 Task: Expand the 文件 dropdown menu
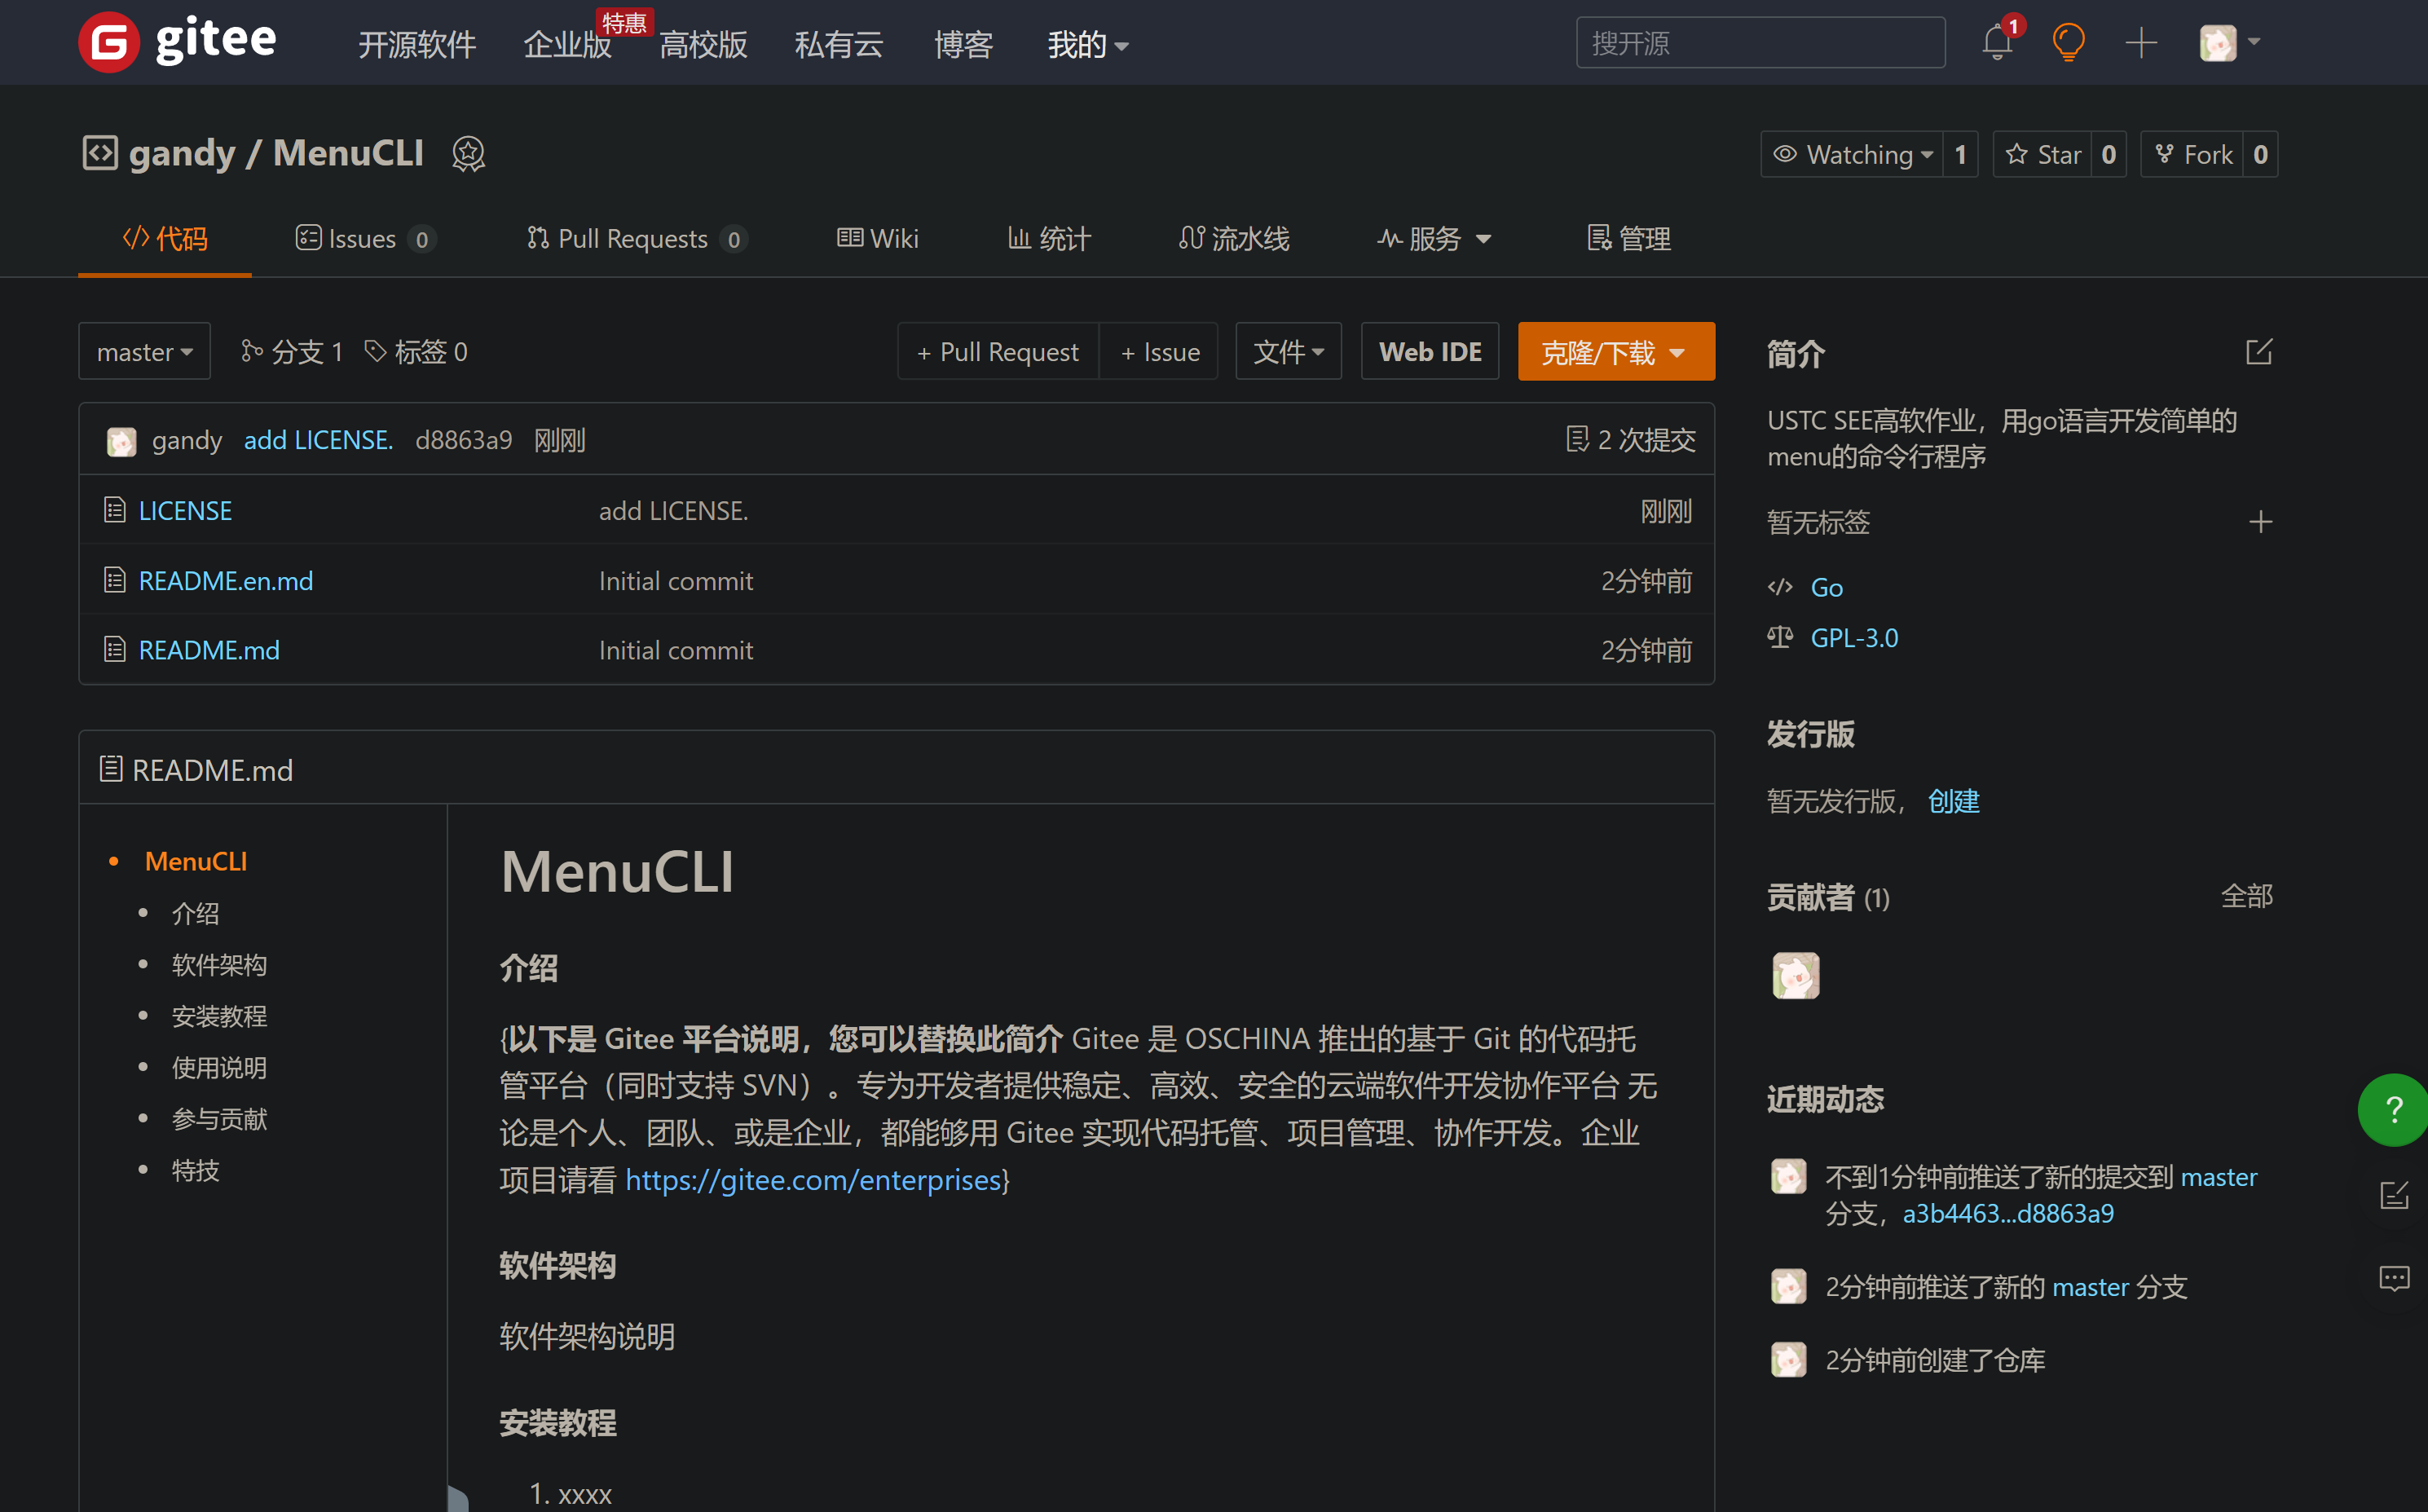(x=1288, y=352)
